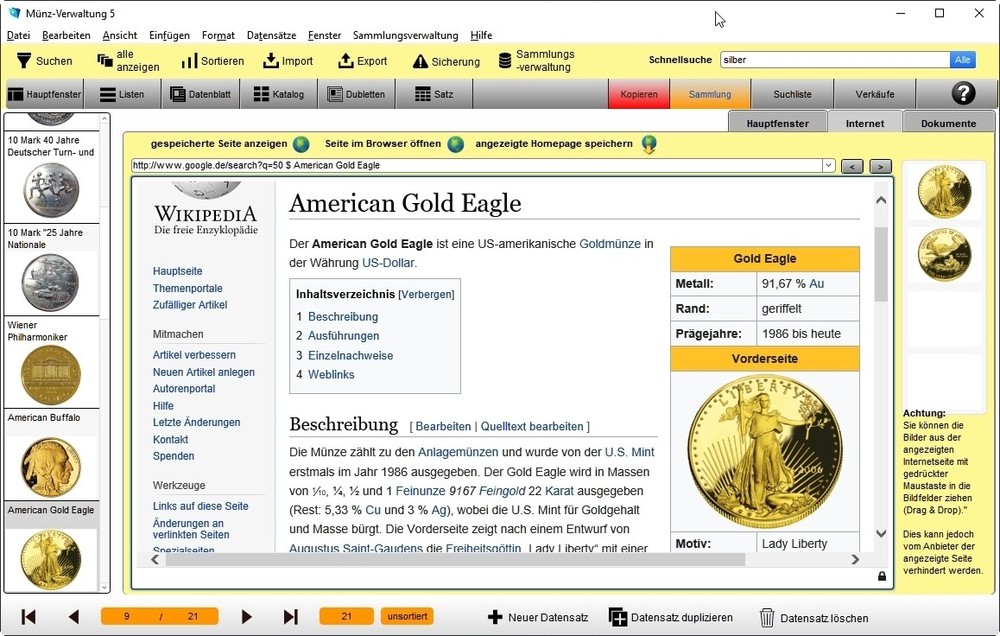Switch to the Dokumente tab
Image resolution: width=1000 pixels, height=636 pixels.
[948, 123]
